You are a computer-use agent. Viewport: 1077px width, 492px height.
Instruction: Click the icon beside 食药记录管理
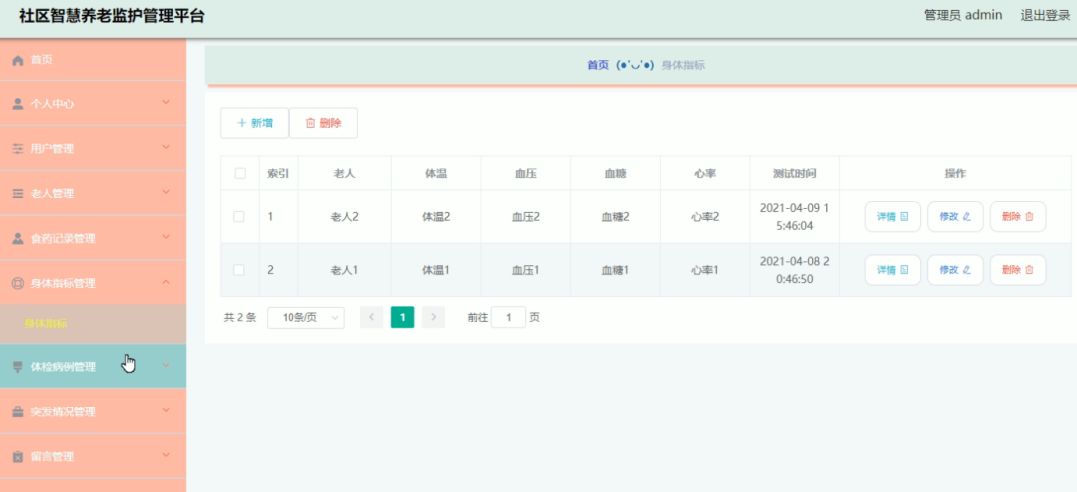click(19, 238)
